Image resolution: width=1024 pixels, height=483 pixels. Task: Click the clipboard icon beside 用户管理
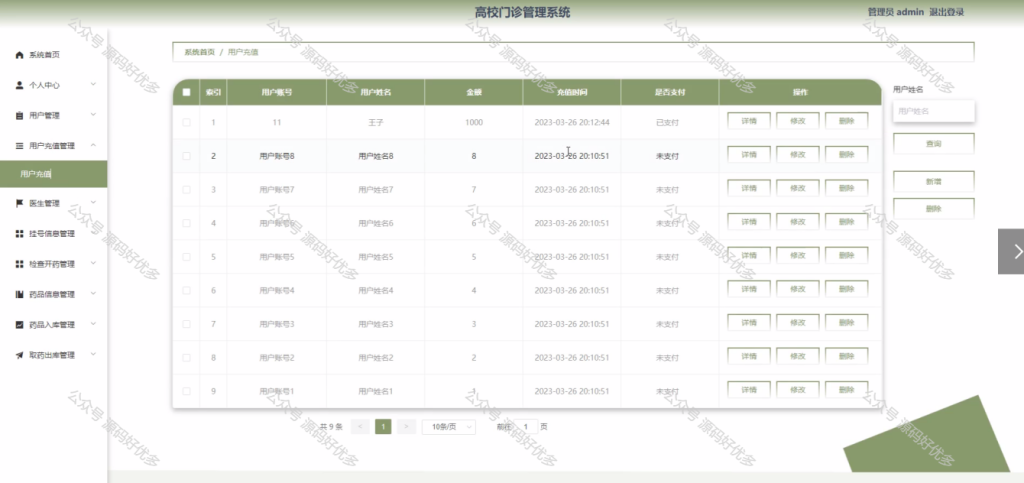[x=20, y=116]
